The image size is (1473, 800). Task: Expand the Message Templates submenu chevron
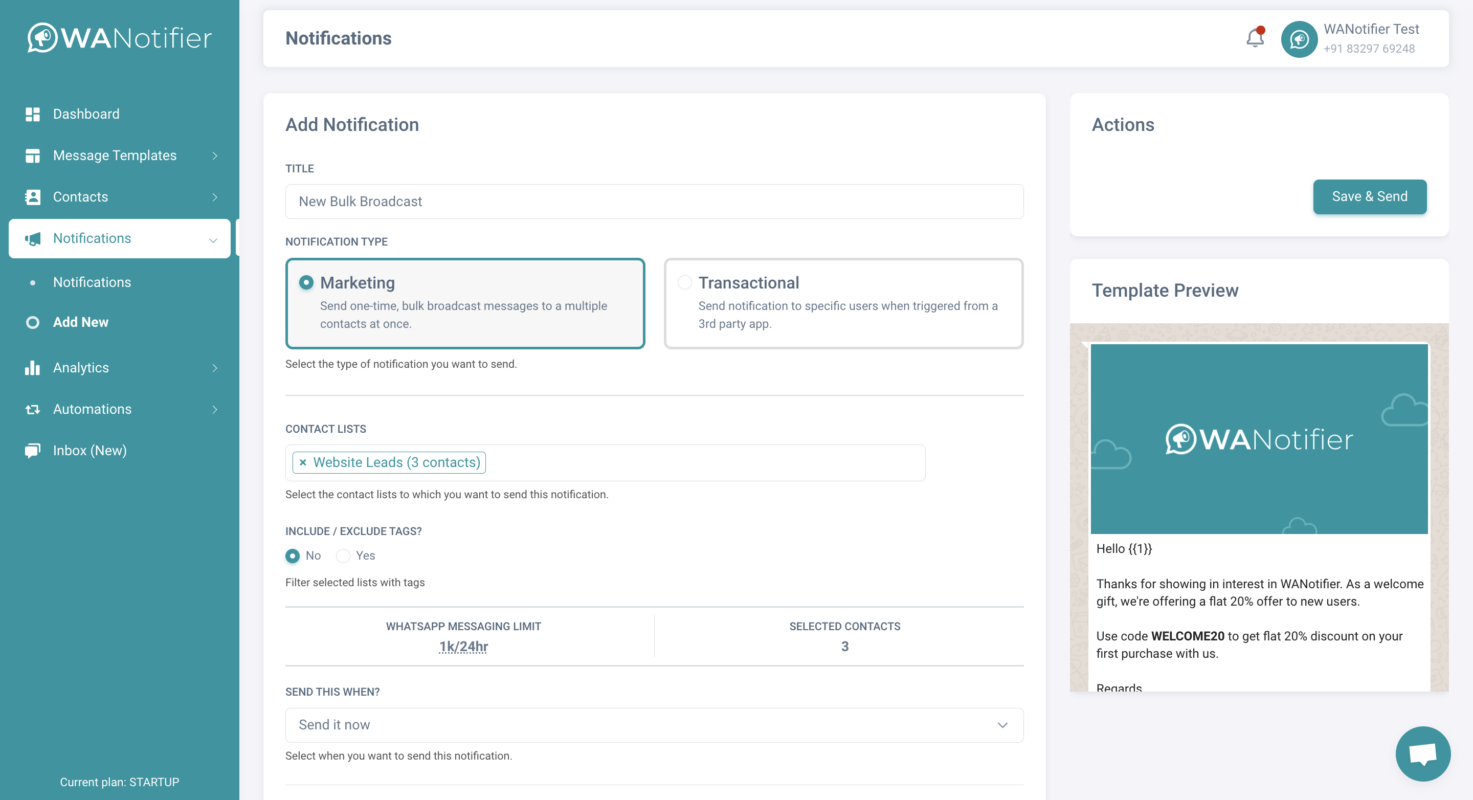pyautogui.click(x=215, y=156)
